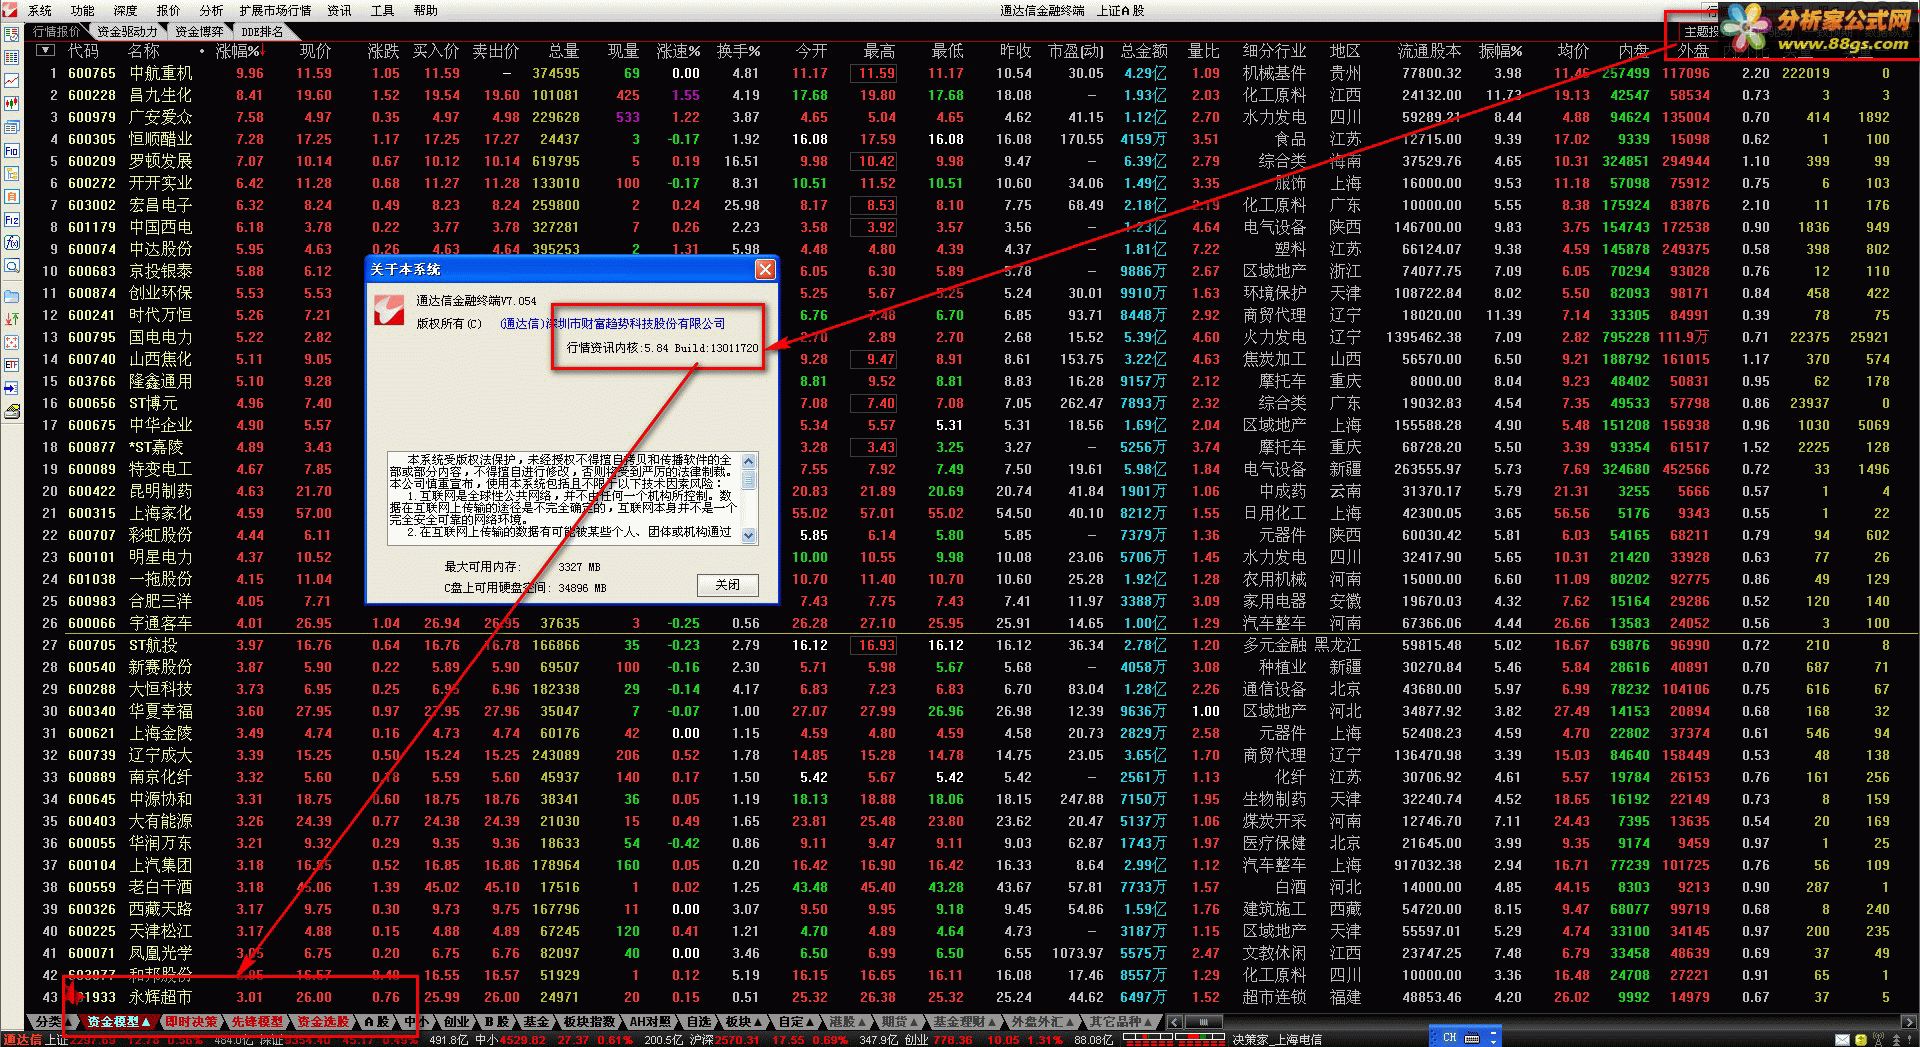The width and height of the screenshot is (1920, 1047).
Task: Click the bottom-most sidebar tool icon
Action: (x=12, y=411)
